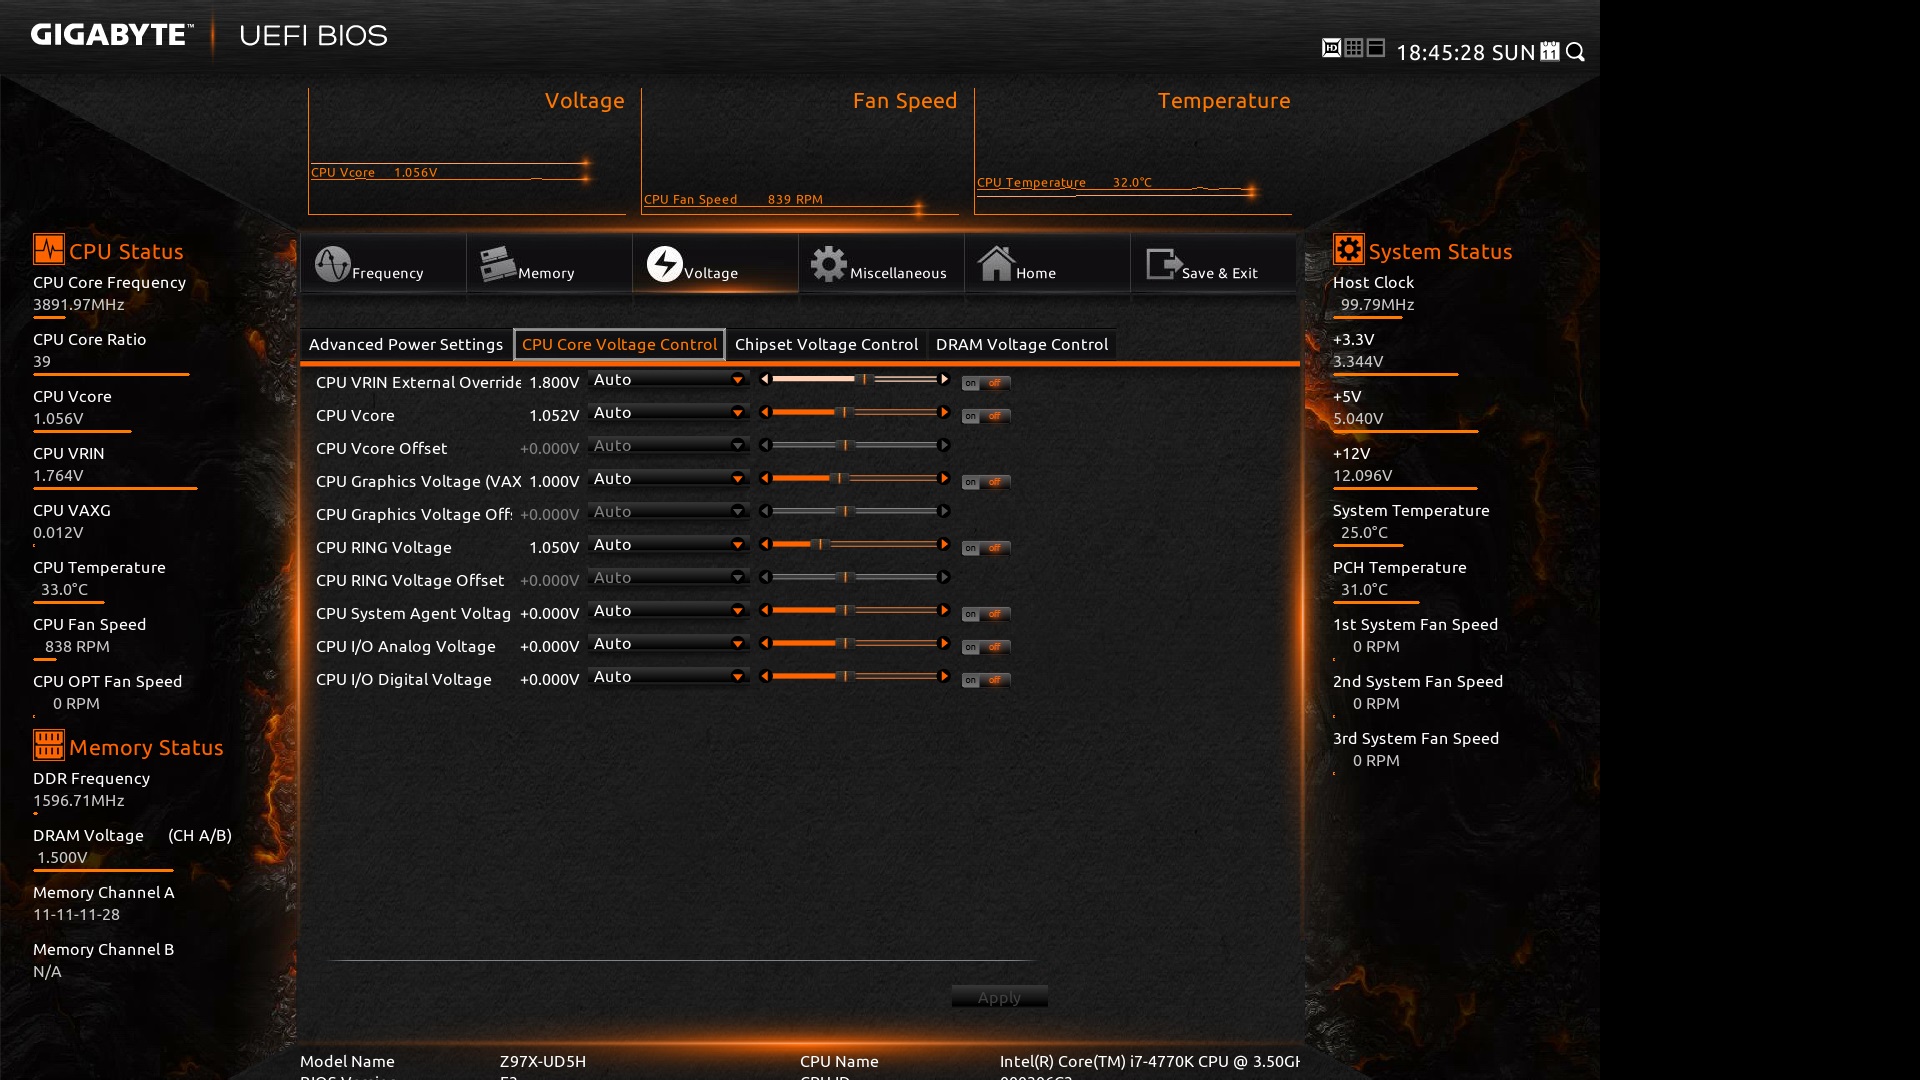Switch to the grid view mode icon

click(1354, 48)
